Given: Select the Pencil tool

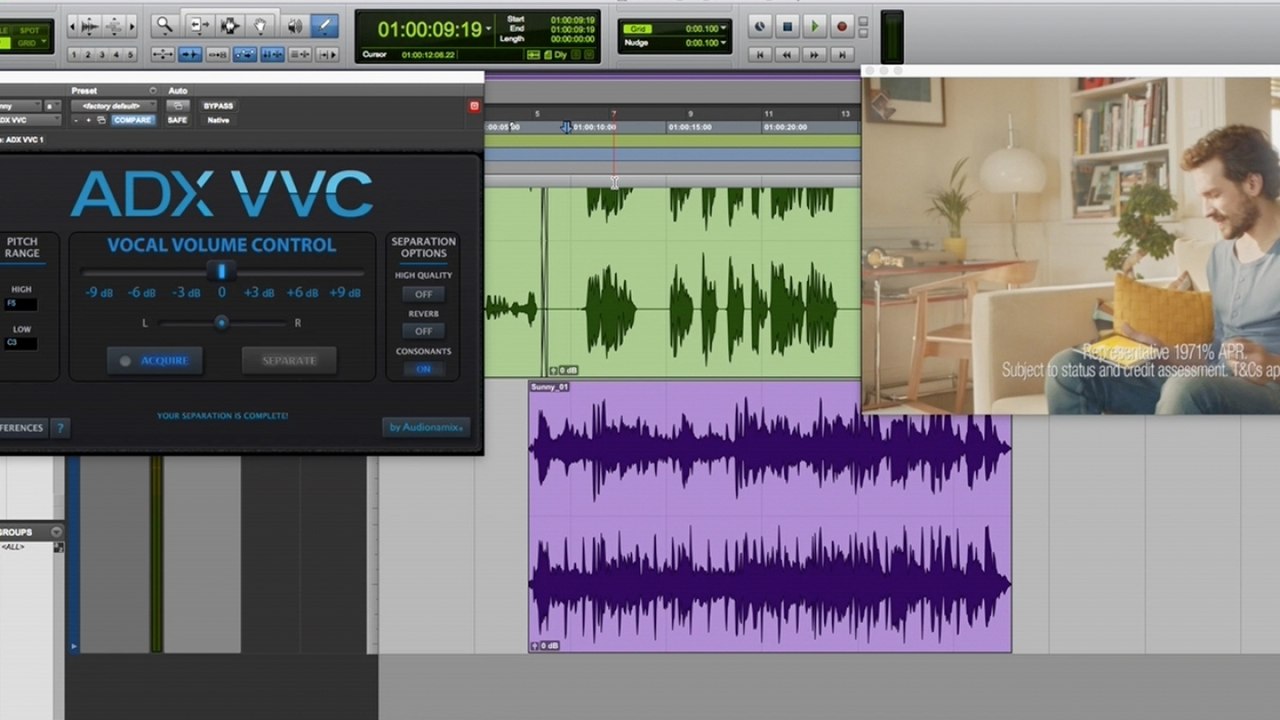Looking at the screenshot, I should tap(324, 26).
